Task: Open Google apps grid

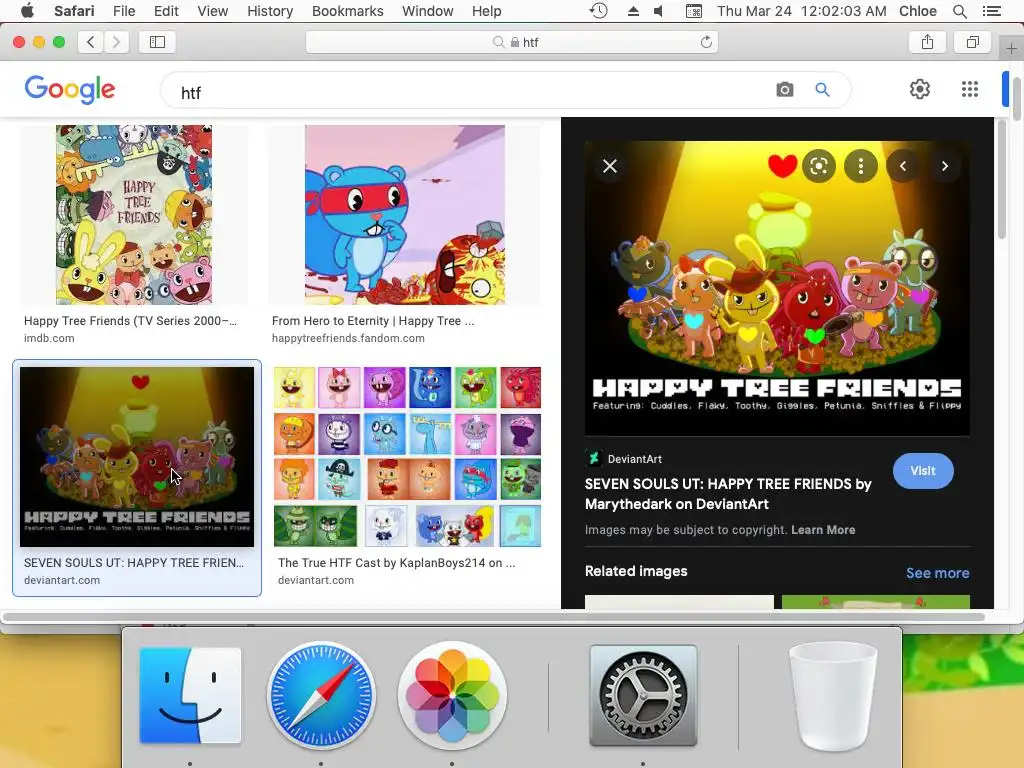Action: click(x=970, y=89)
